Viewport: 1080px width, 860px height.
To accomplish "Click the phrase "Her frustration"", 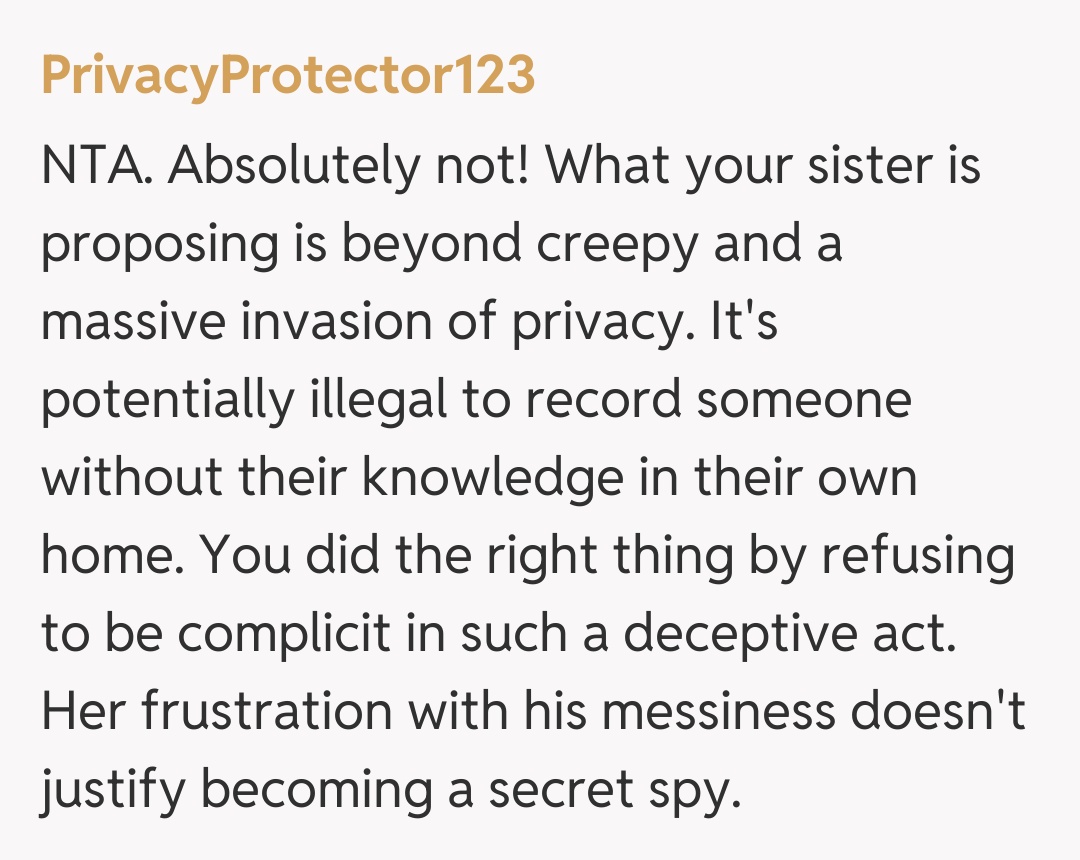I will pos(220,713).
